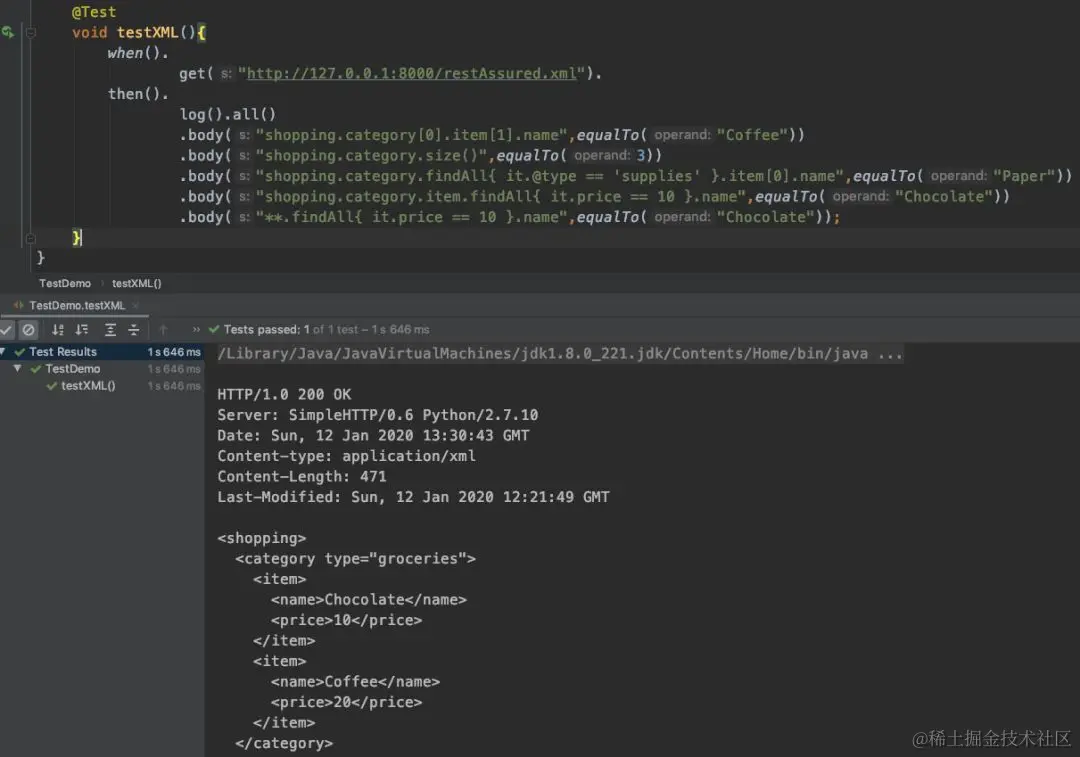Click the @Test annotation in the editor
Image resolution: width=1080 pixels, height=757 pixels.
click(94, 12)
